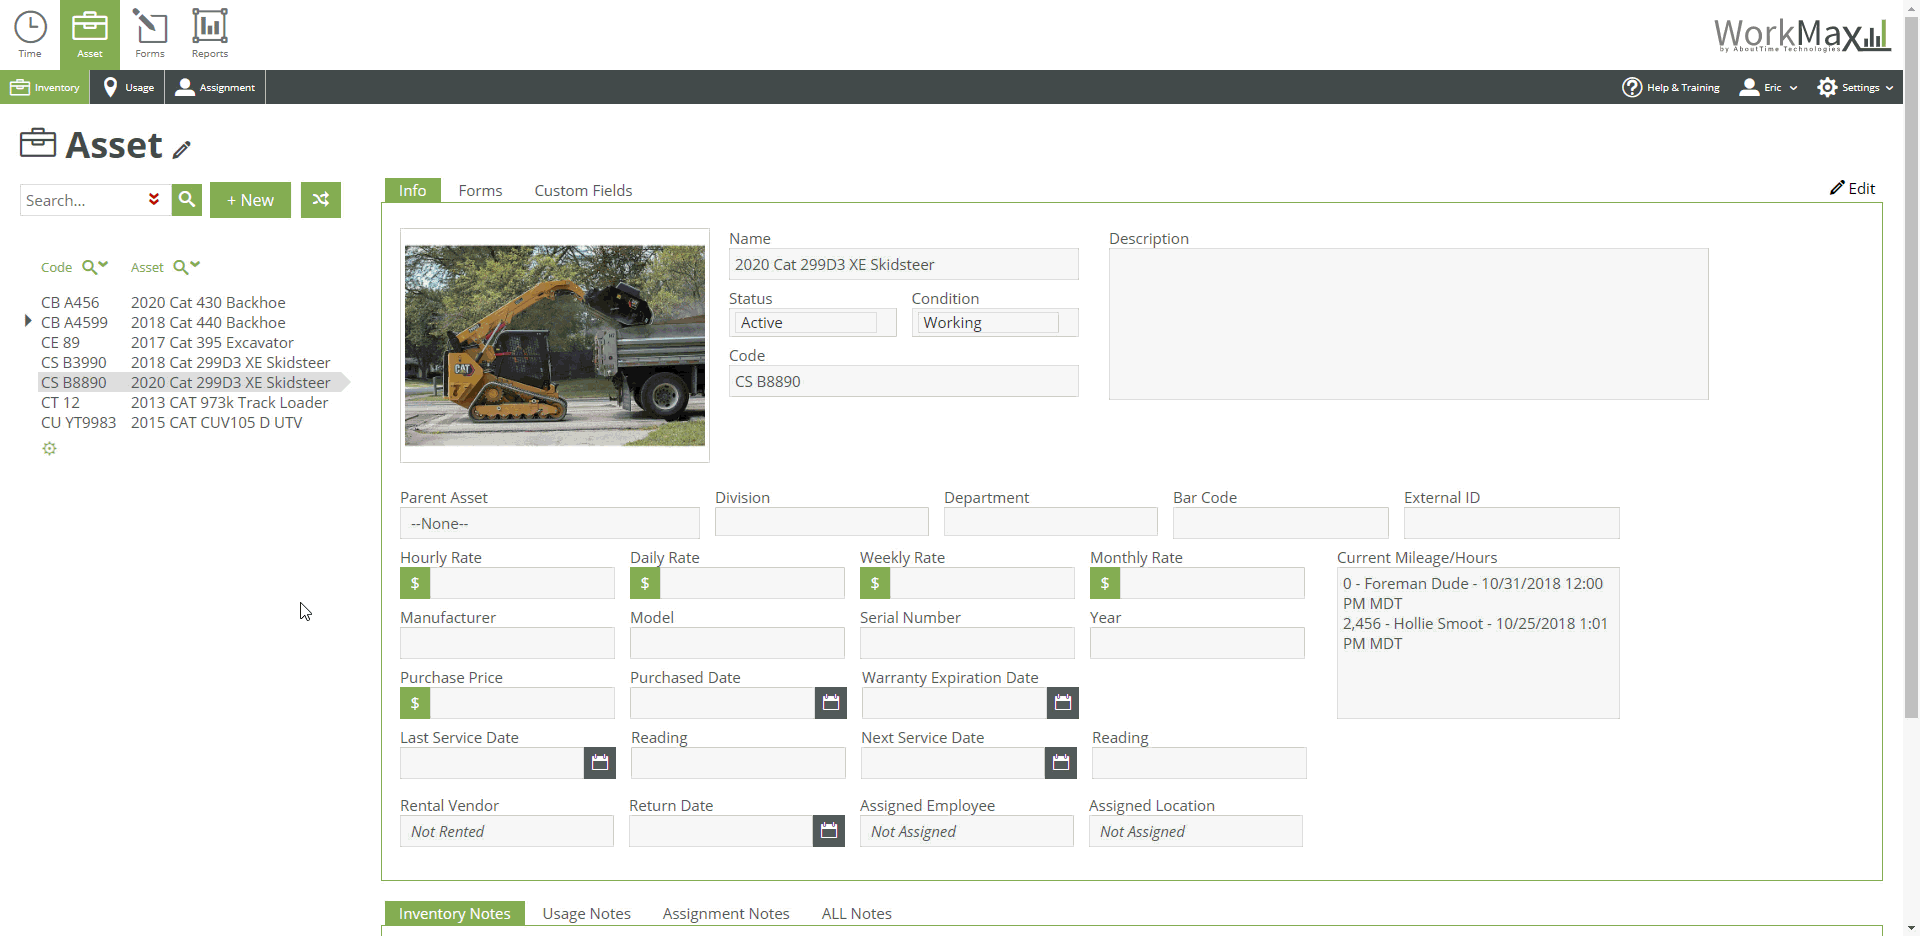Click the Current Mileage/Hours box
This screenshot has width=1920, height=936.
1478,643
